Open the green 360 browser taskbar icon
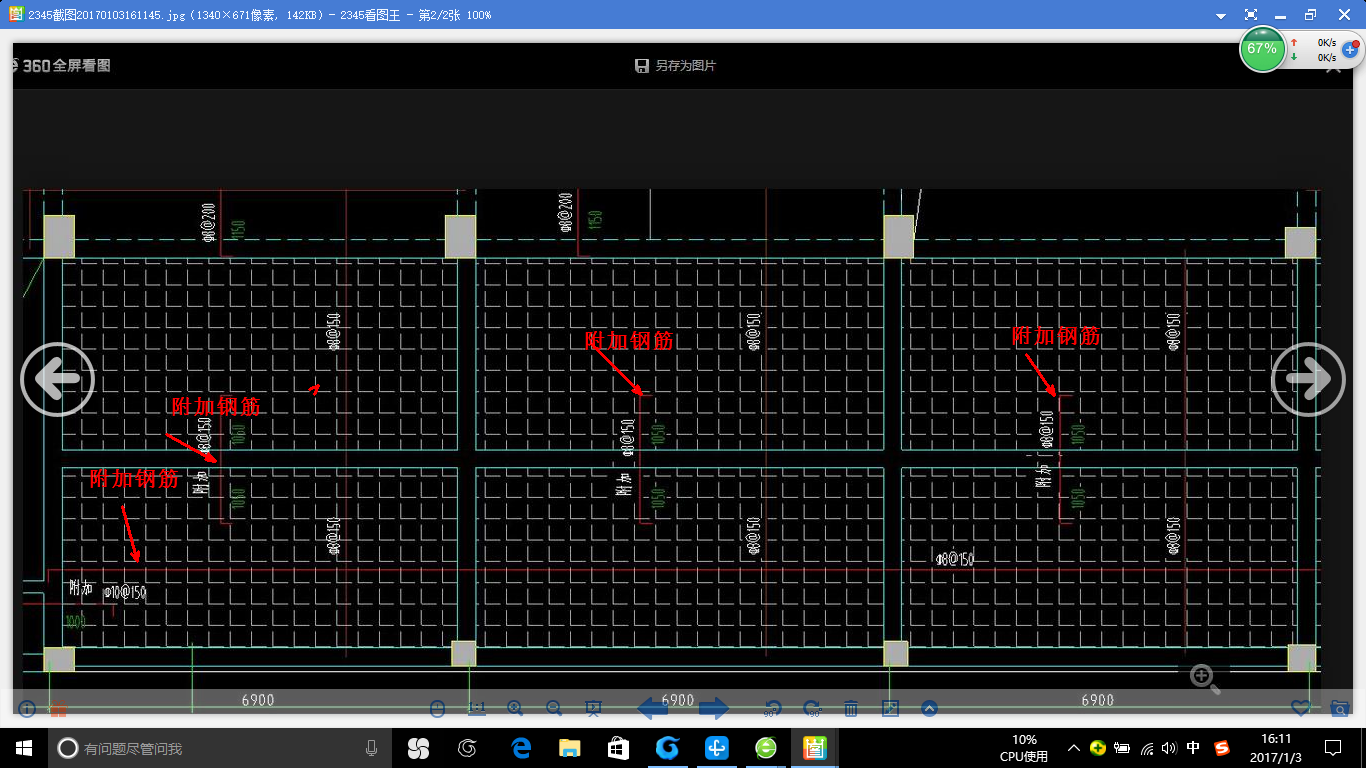Image resolution: width=1366 pixels, height=768 pixels. coord(766,748)
